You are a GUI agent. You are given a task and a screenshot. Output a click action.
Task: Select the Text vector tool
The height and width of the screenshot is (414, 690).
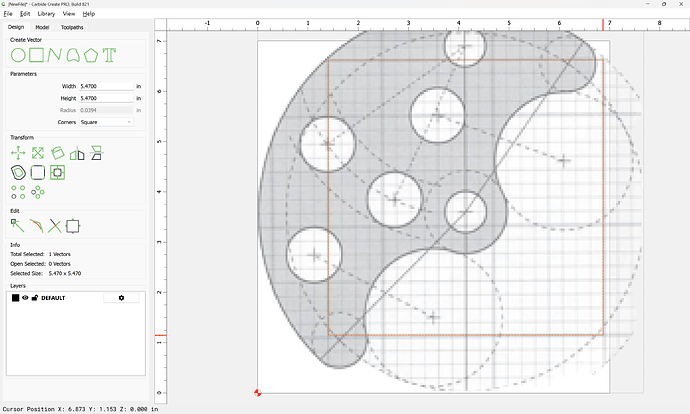(109, 55)
